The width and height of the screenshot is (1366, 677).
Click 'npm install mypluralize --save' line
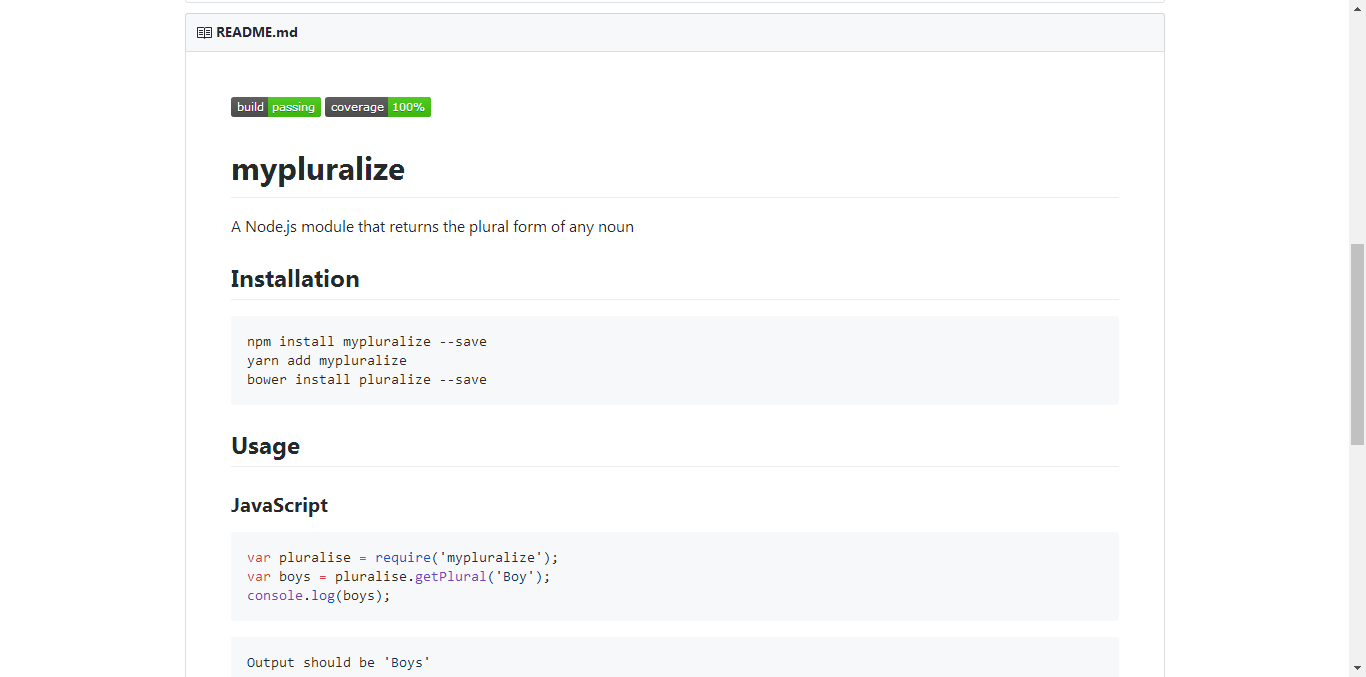[x=367, y=342]
